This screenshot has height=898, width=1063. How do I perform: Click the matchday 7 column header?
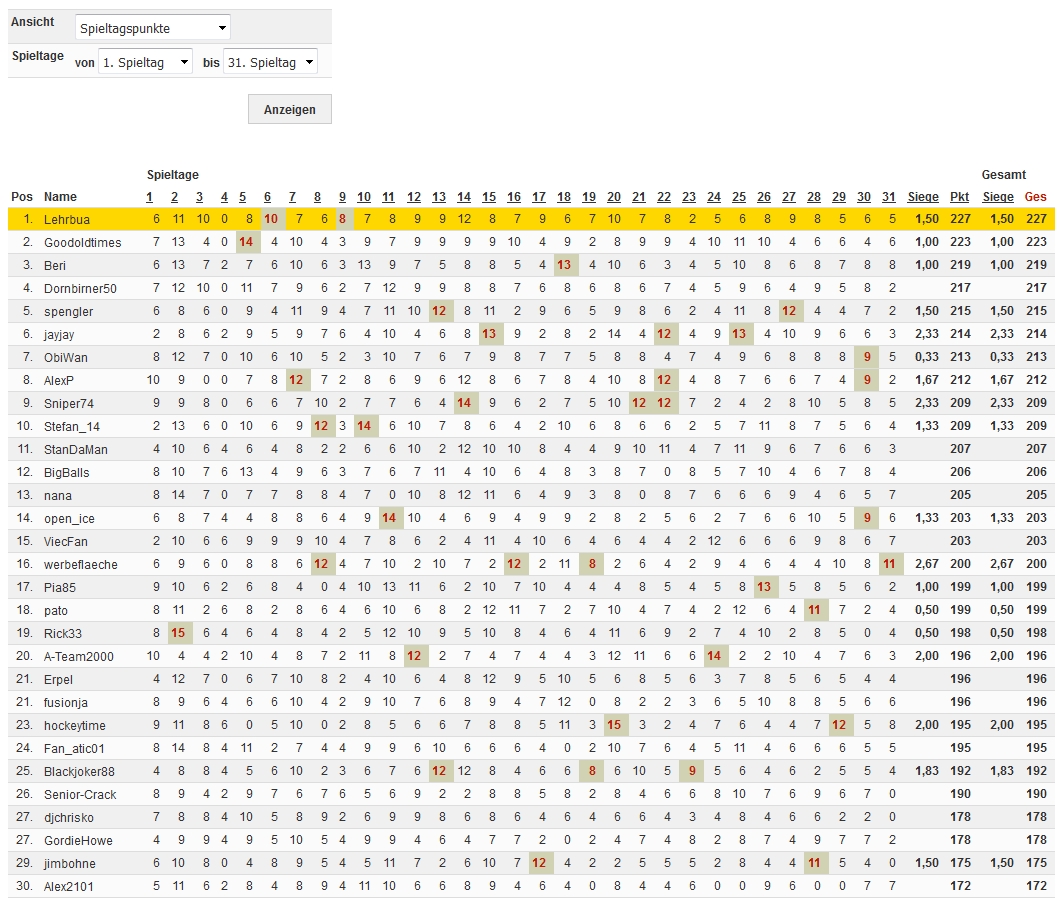pos(292,197)
